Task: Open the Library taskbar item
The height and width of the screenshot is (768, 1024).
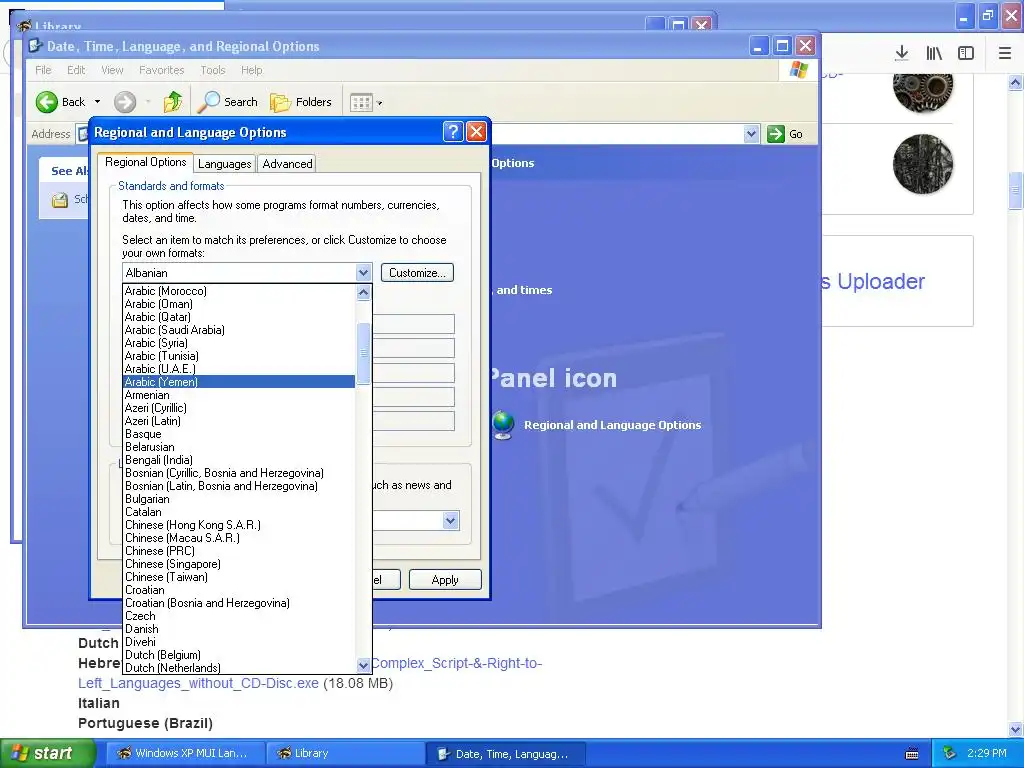Action: click(346, 754)
